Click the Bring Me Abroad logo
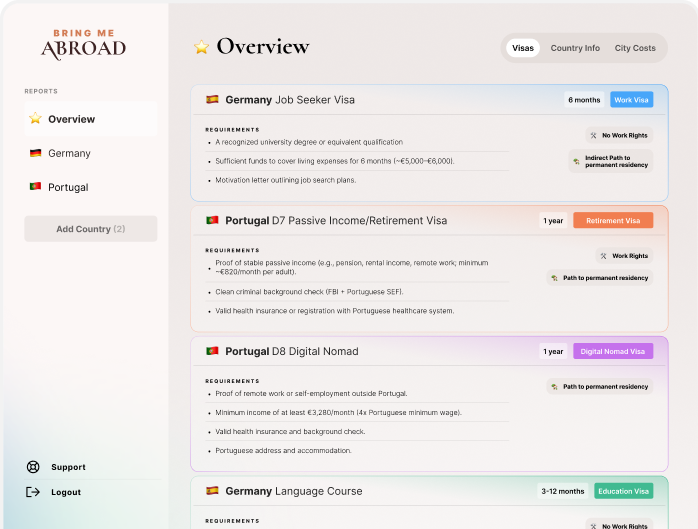Screen dimensions: 698x529 tap(83, 44)
